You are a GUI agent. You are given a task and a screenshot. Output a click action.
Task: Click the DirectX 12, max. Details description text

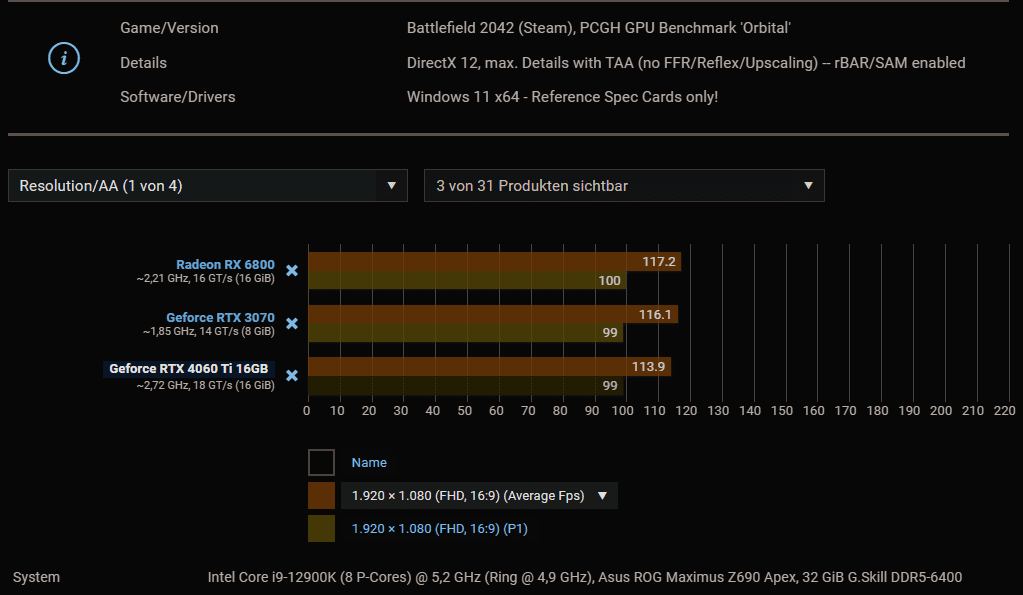coord(686,63)
